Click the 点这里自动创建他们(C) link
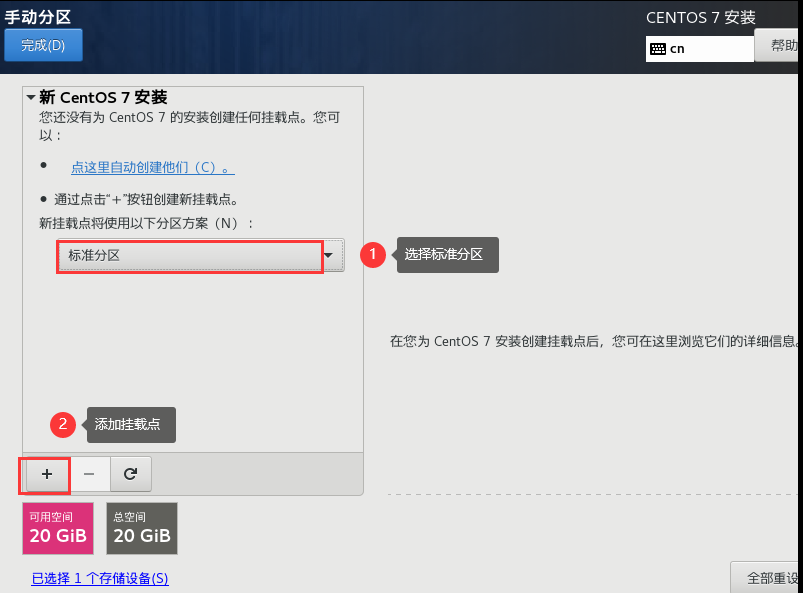The image size is (803, 593). pyautogui.click(x=152, y=167)
